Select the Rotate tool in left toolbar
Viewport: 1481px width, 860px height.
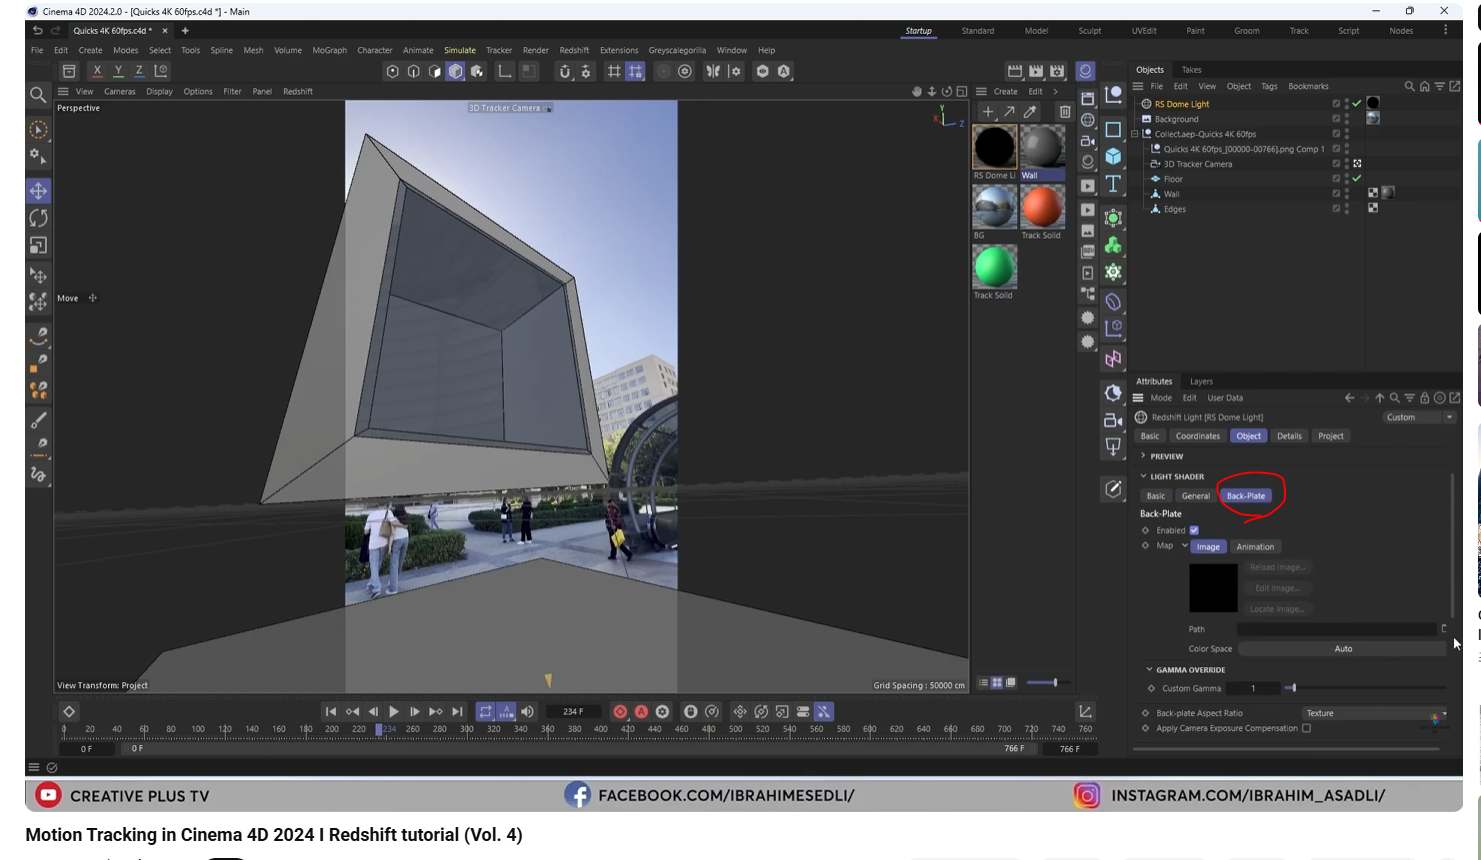(x=38, y=218)
